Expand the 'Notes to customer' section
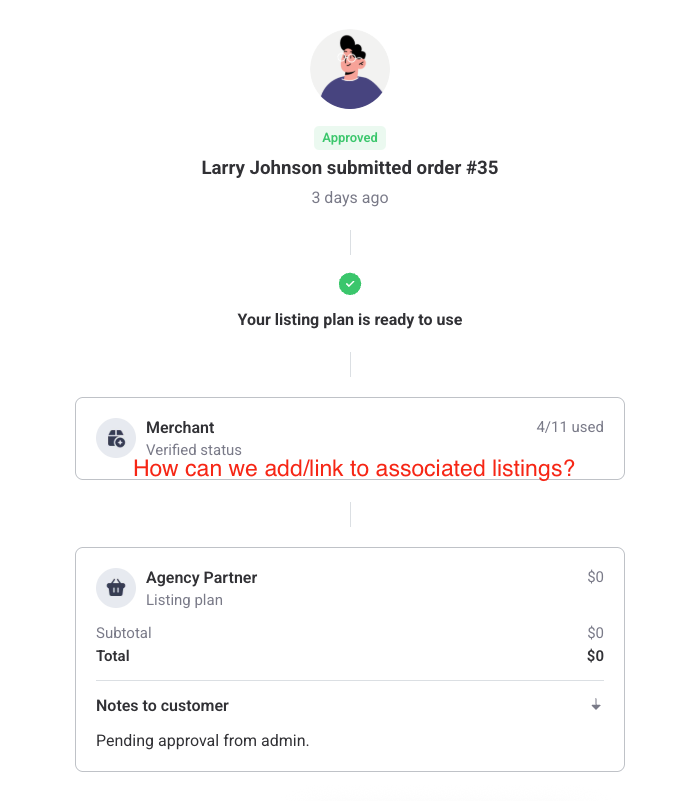 [x=162, y=706]
